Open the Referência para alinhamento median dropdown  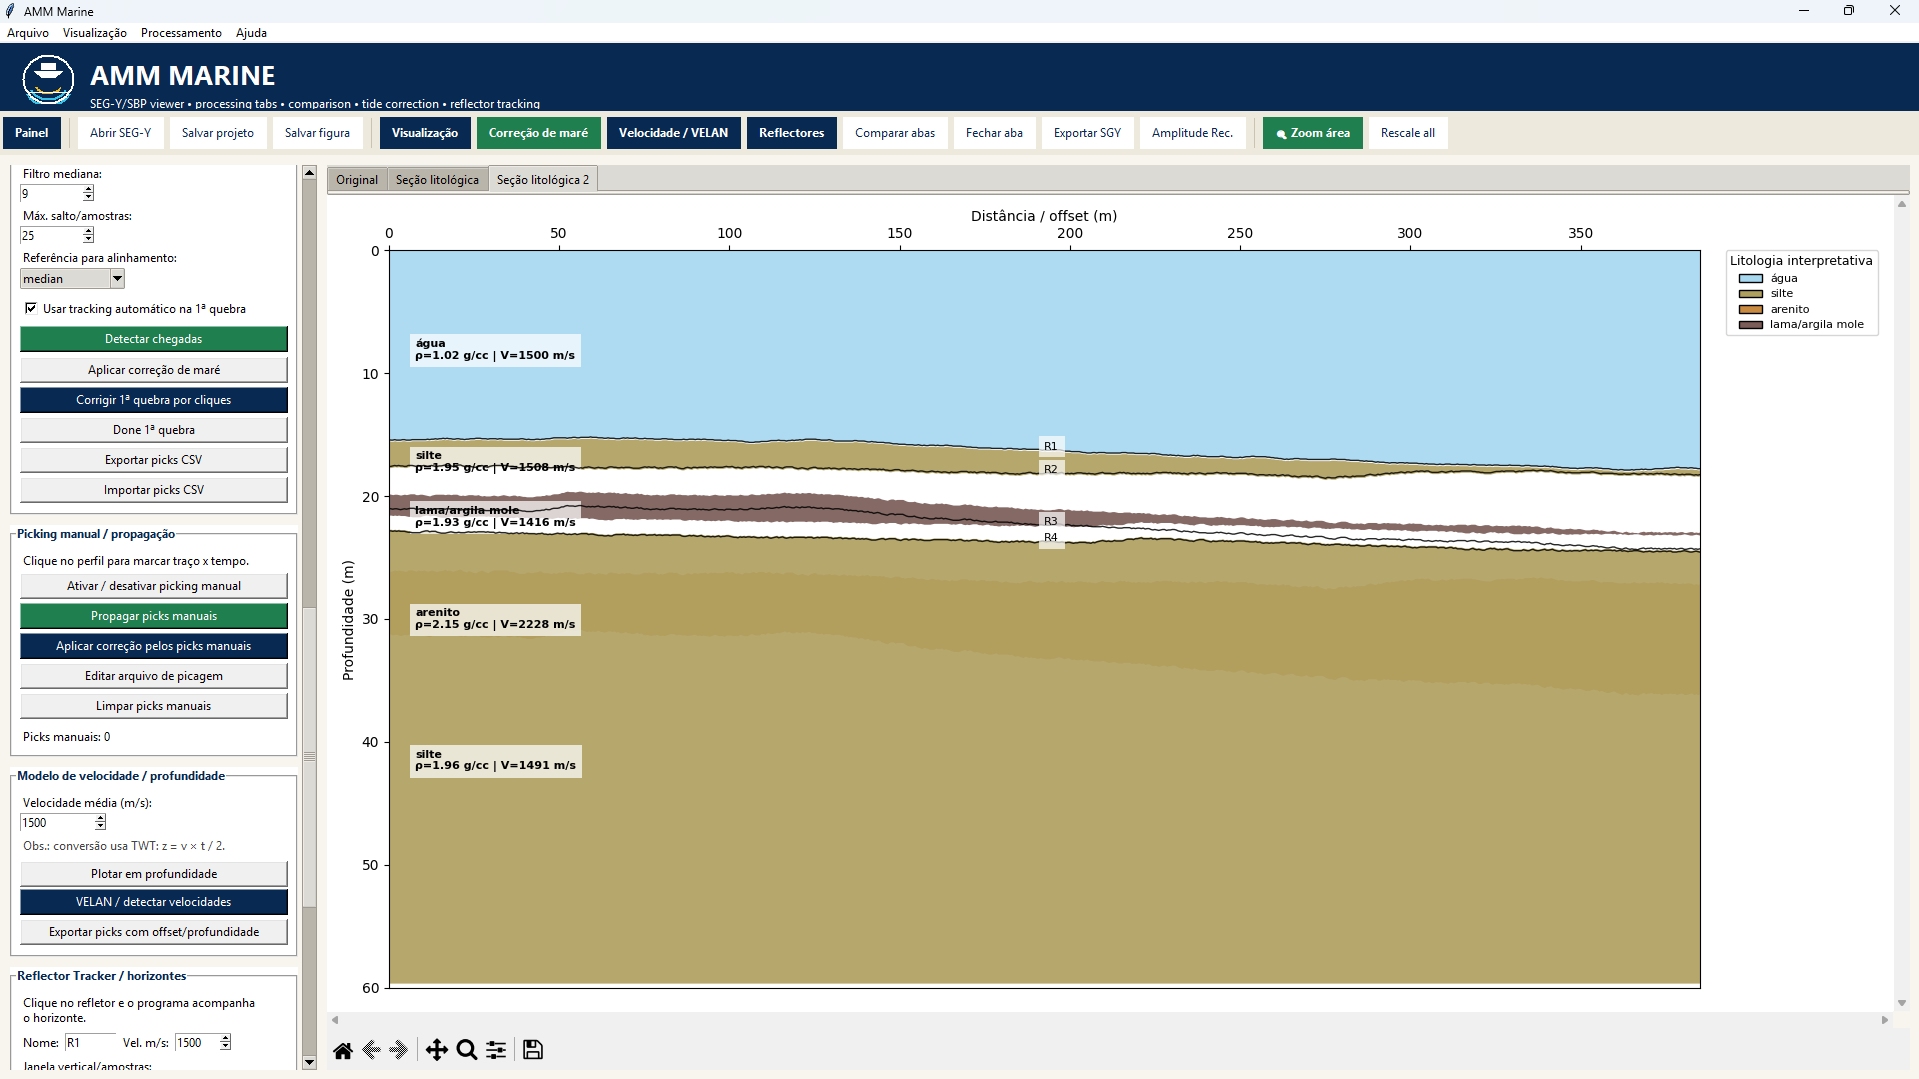(x=117, y=279)
